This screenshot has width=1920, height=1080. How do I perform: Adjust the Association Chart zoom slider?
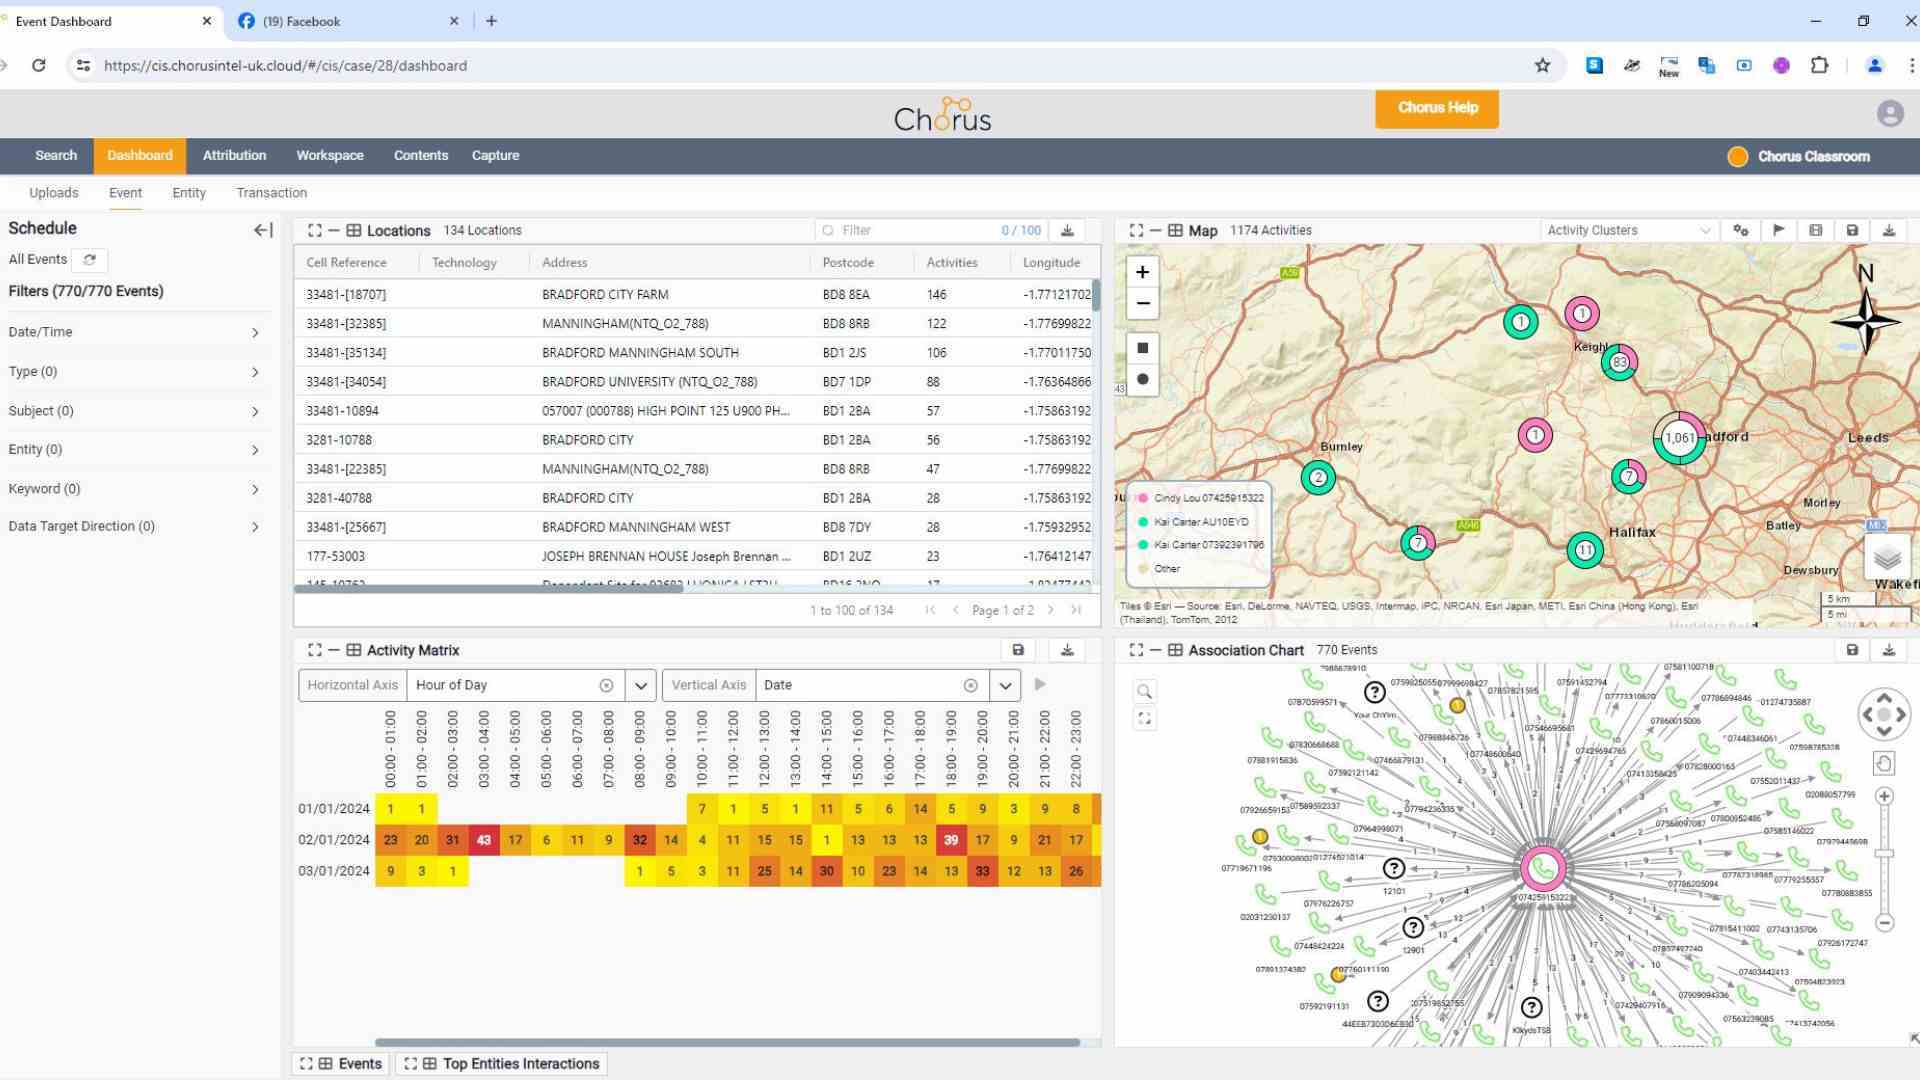coord(1884,854)
